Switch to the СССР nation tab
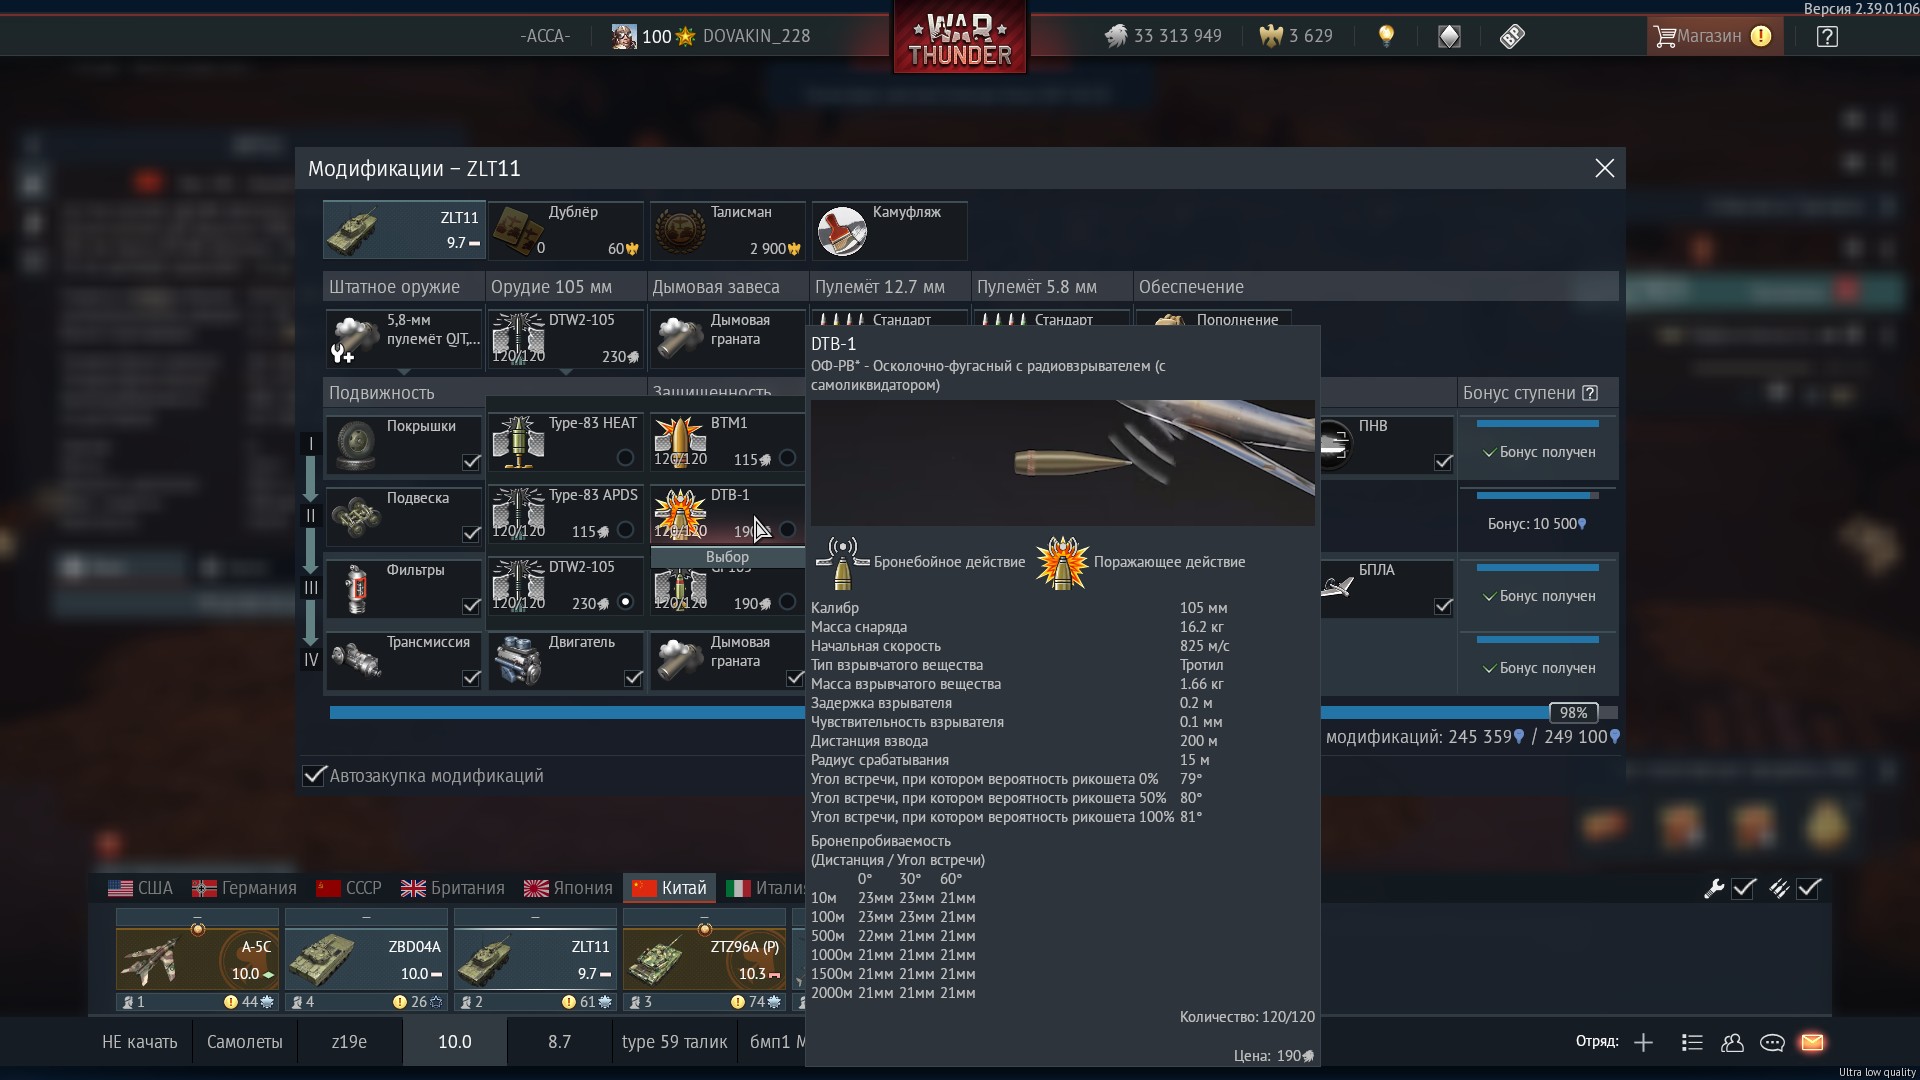The image size is (1920, 1080). point(349,888)
